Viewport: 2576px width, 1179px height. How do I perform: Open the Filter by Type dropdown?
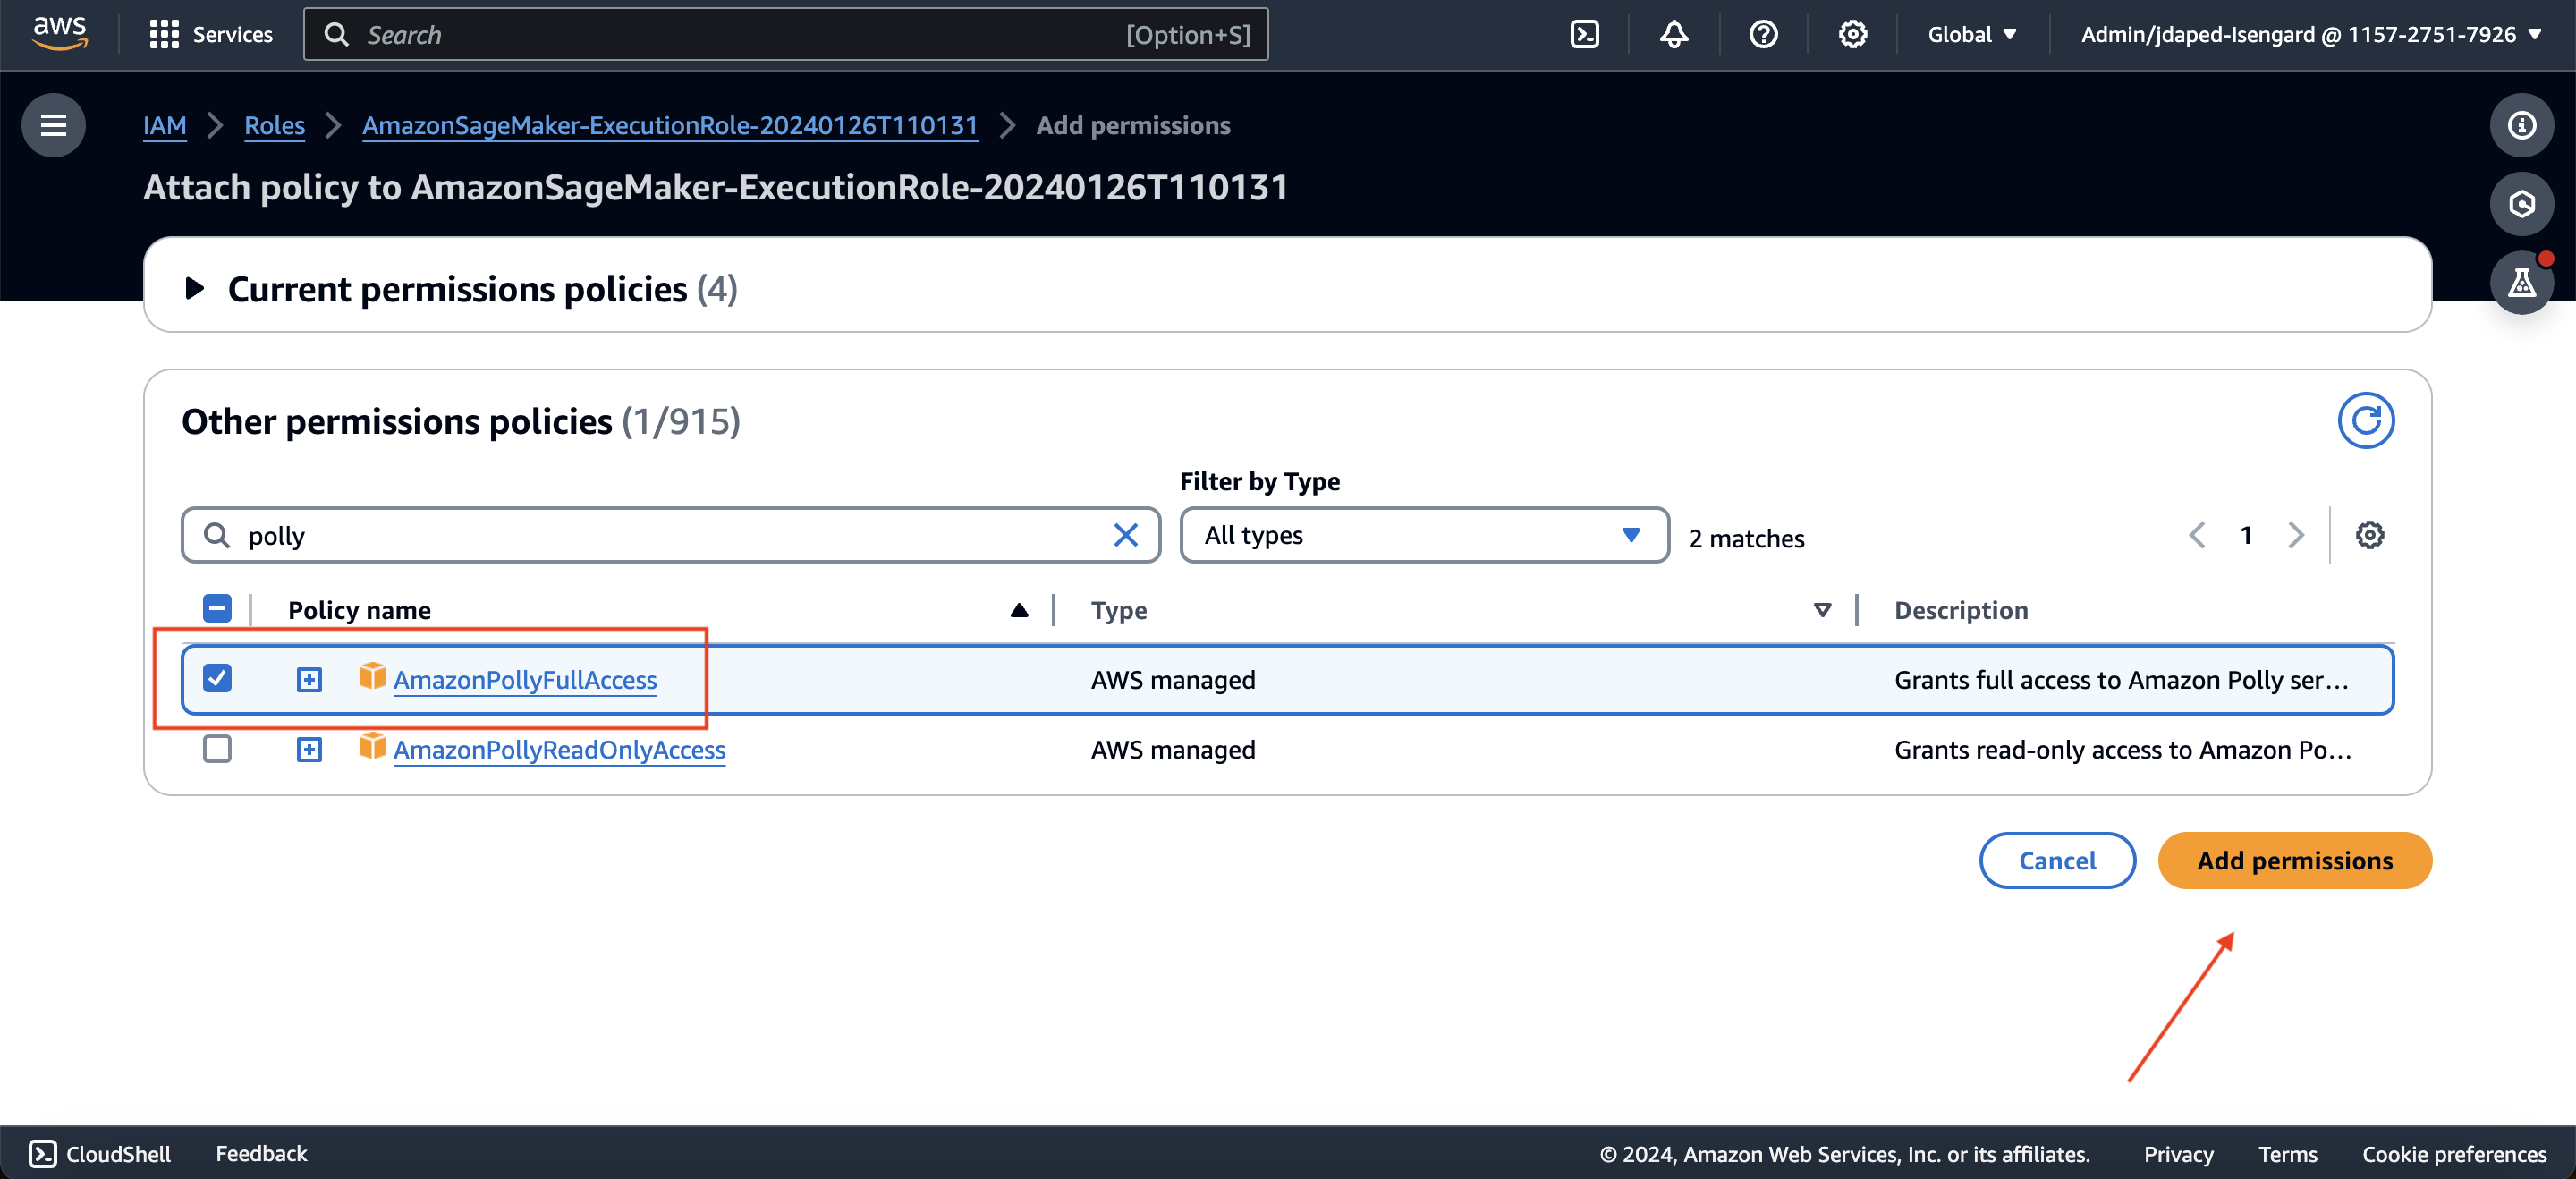click(x=1423, y=535)
